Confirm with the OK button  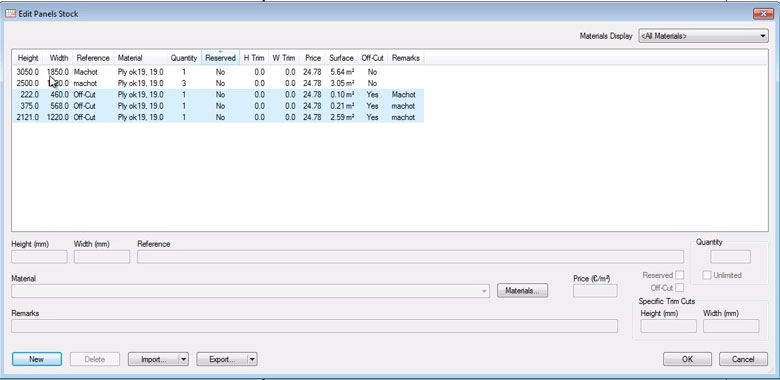pos(687,359)
